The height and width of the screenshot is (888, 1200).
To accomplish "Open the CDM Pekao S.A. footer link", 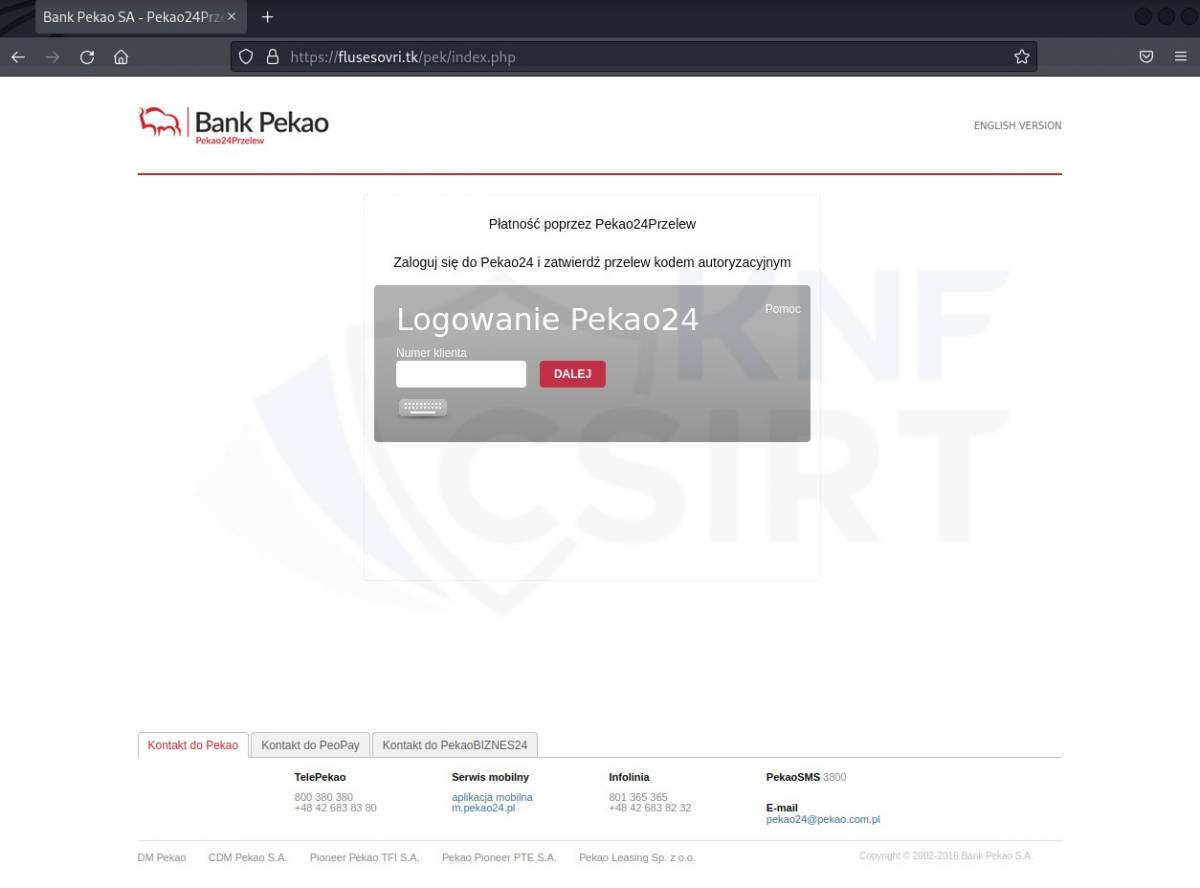I will point(248,858).
